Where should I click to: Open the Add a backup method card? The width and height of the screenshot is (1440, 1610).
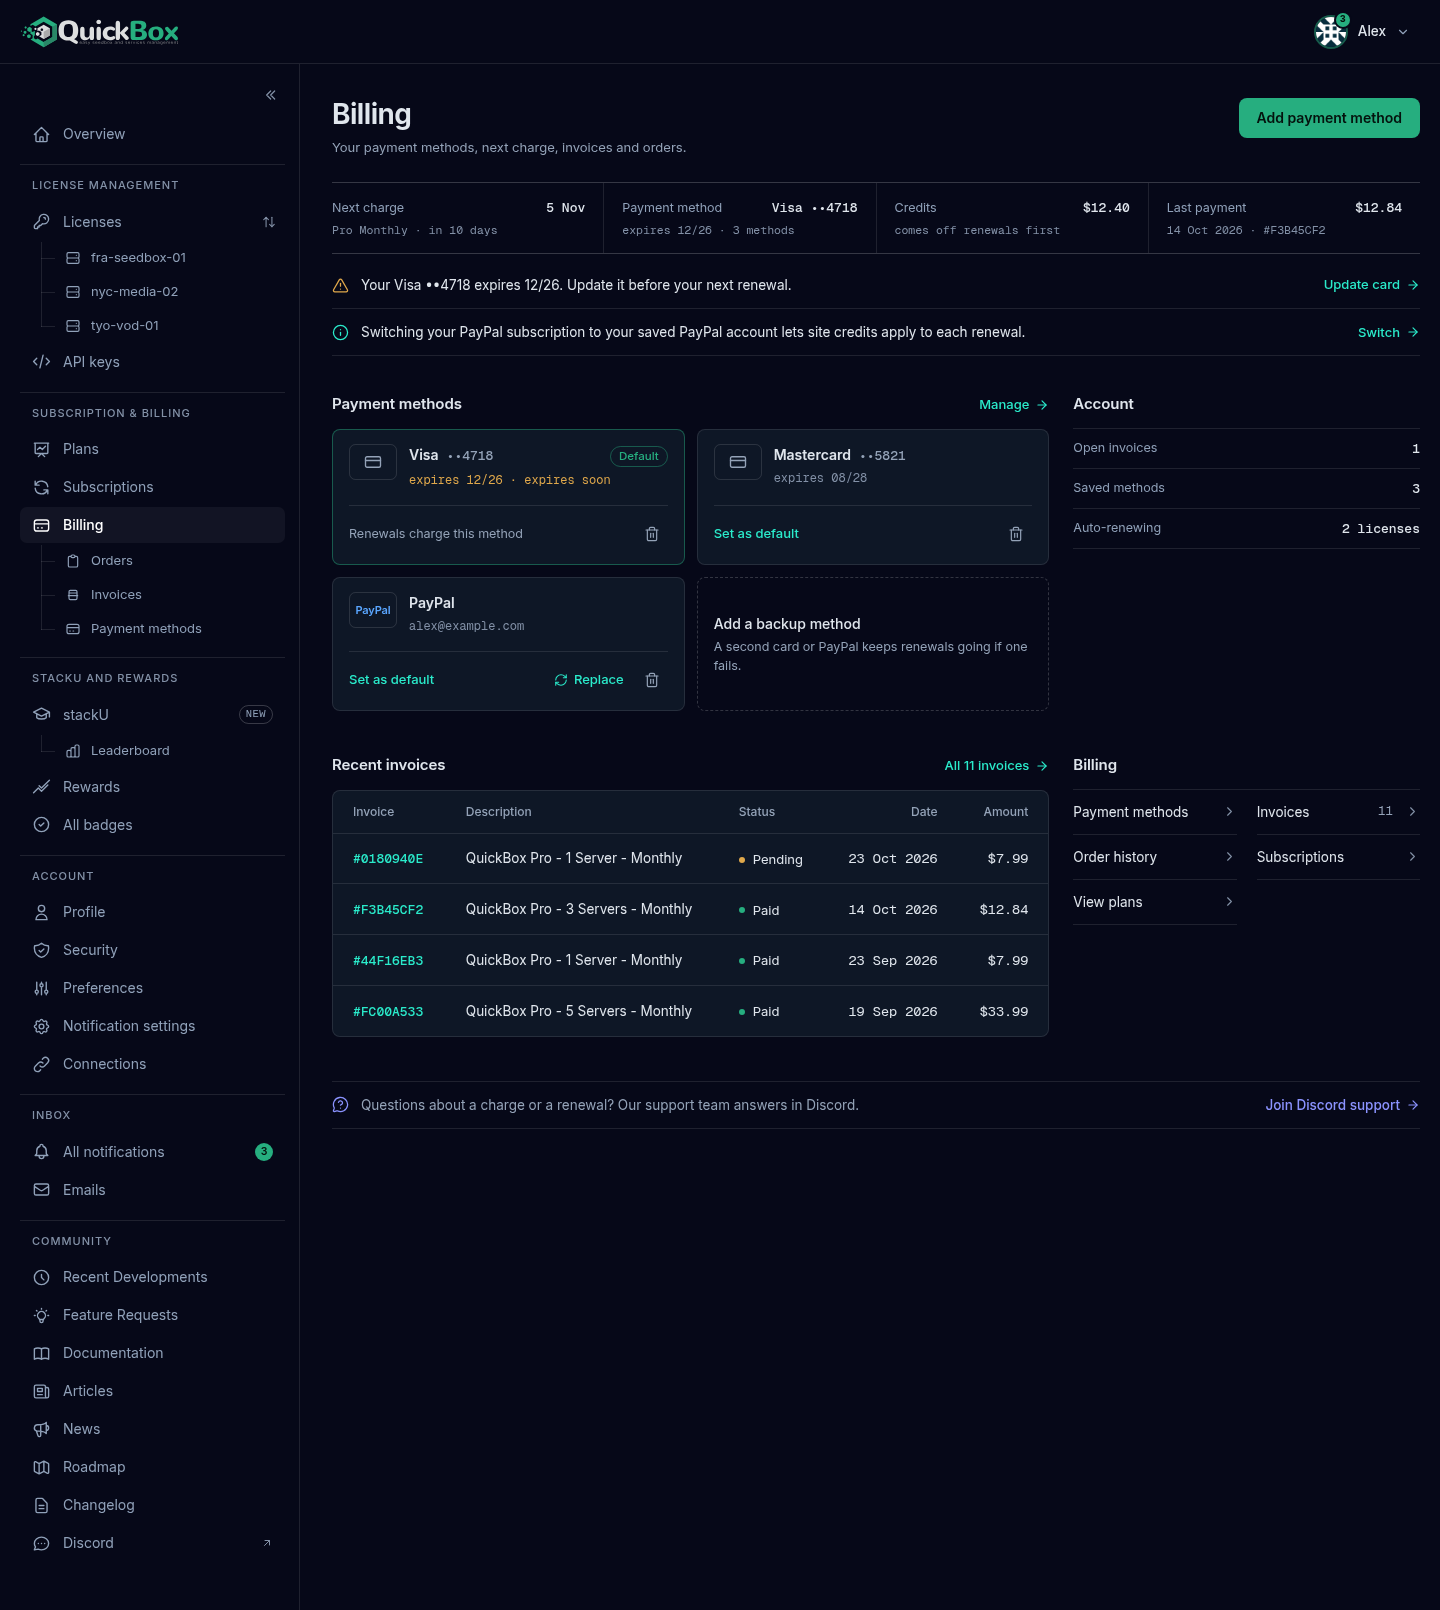click(x=873, y=644)
